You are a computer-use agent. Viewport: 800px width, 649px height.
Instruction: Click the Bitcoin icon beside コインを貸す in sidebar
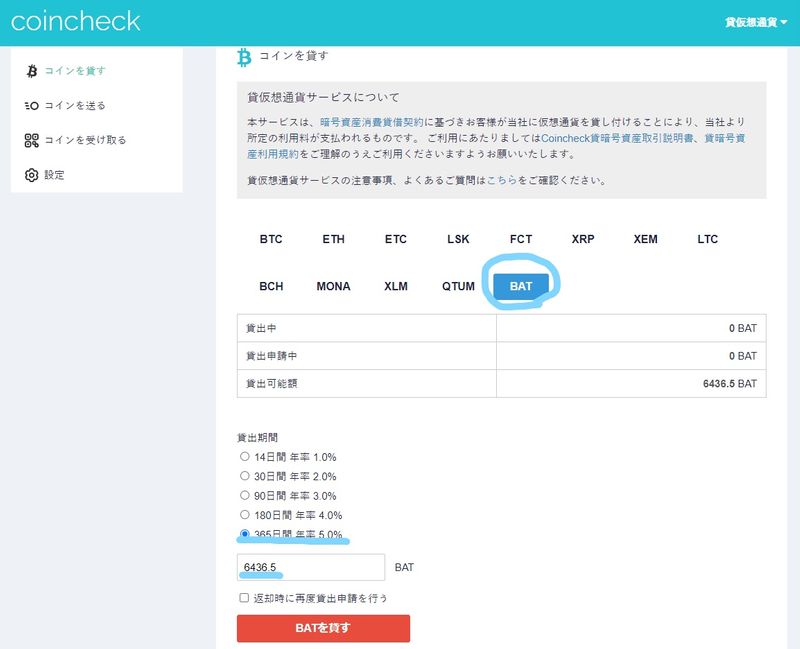tap(31, 71)
